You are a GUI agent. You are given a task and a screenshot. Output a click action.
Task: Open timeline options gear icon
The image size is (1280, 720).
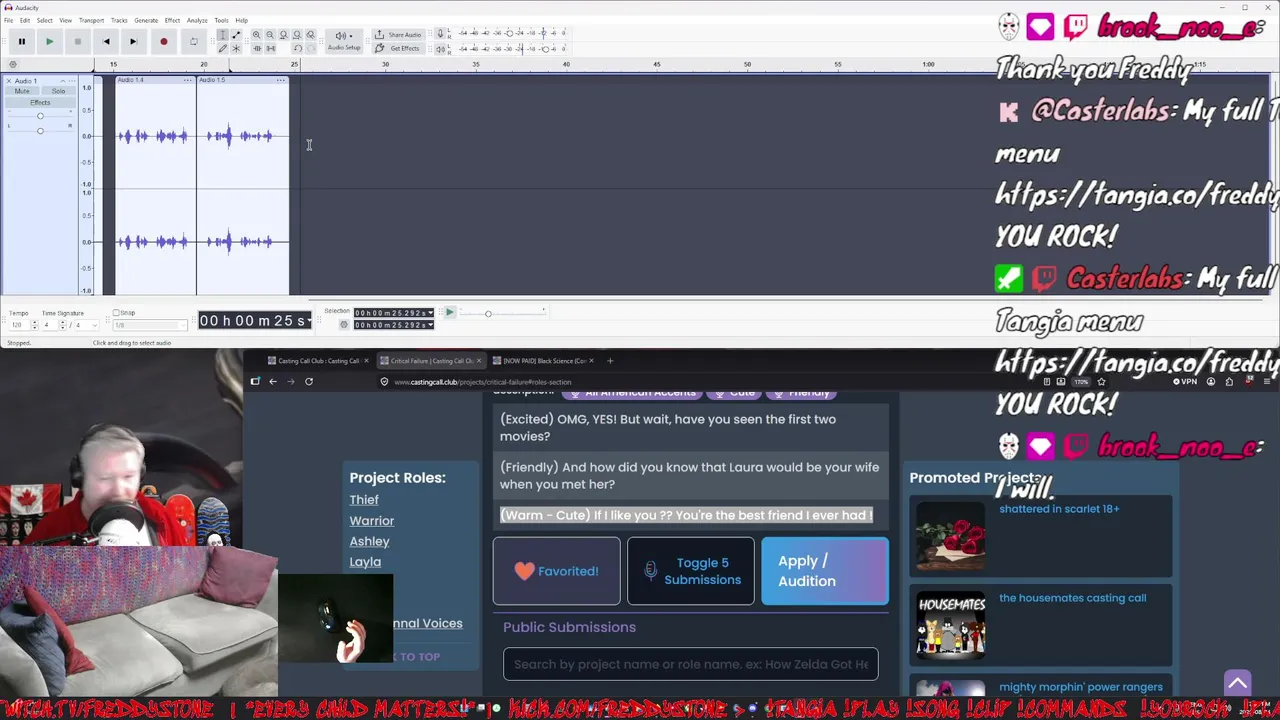(x=13, y=64)
